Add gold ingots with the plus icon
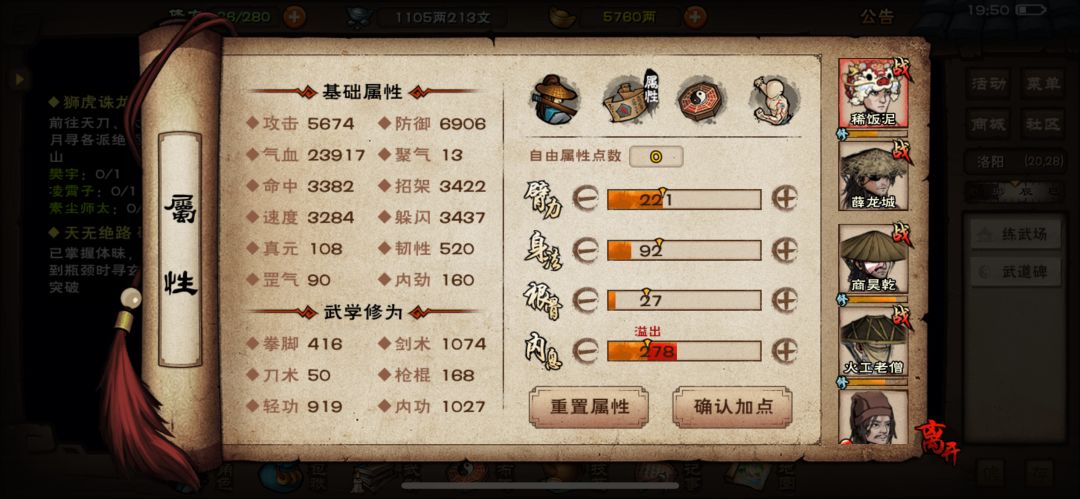The image size is (1080, 499). (696, 17)
